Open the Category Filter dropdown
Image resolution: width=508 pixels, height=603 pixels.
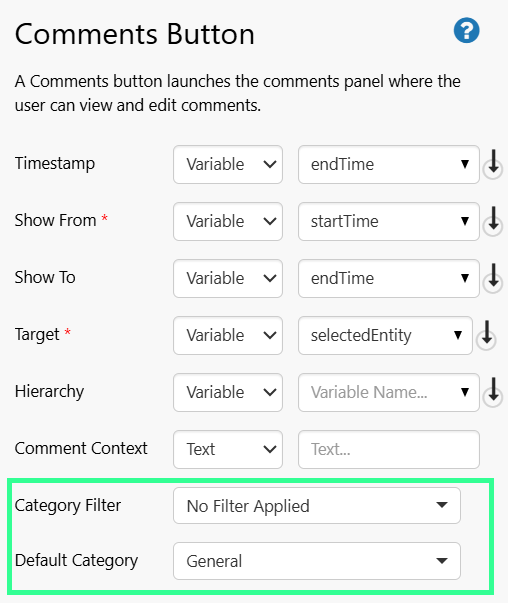tap(317, 506)
